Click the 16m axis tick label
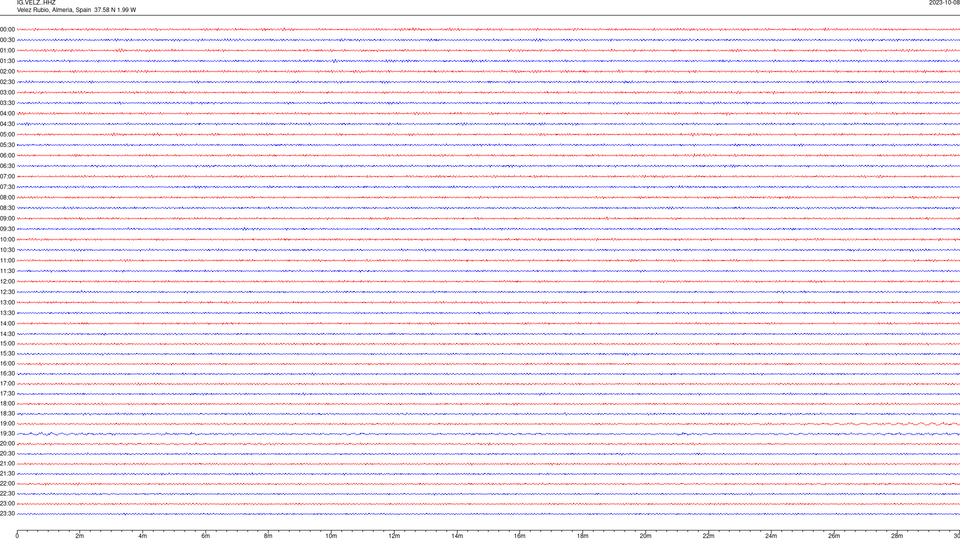This screenshot has width=960, height=540. [520, 536]
